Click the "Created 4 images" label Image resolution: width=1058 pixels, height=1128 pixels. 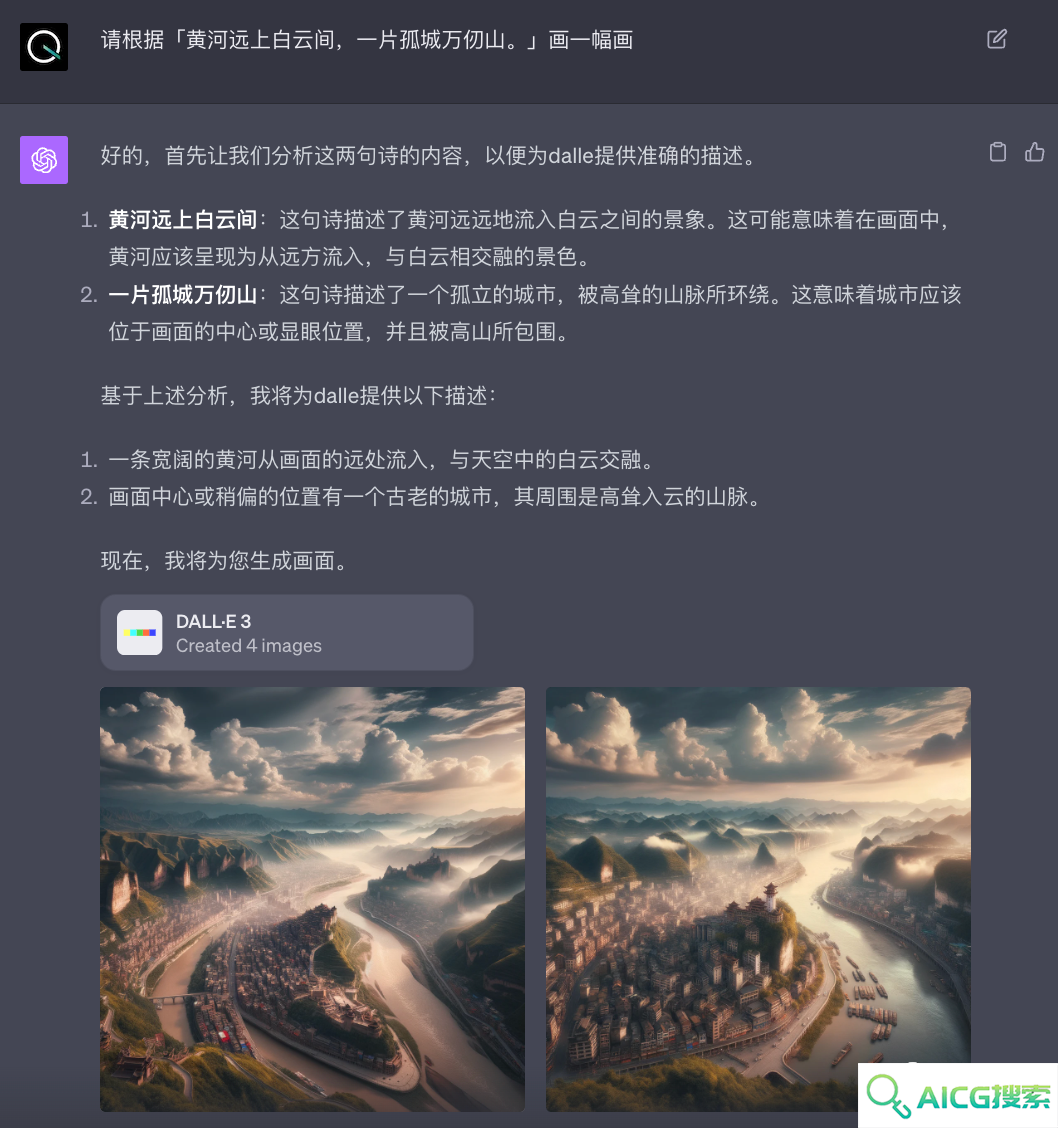pos(249,645)
